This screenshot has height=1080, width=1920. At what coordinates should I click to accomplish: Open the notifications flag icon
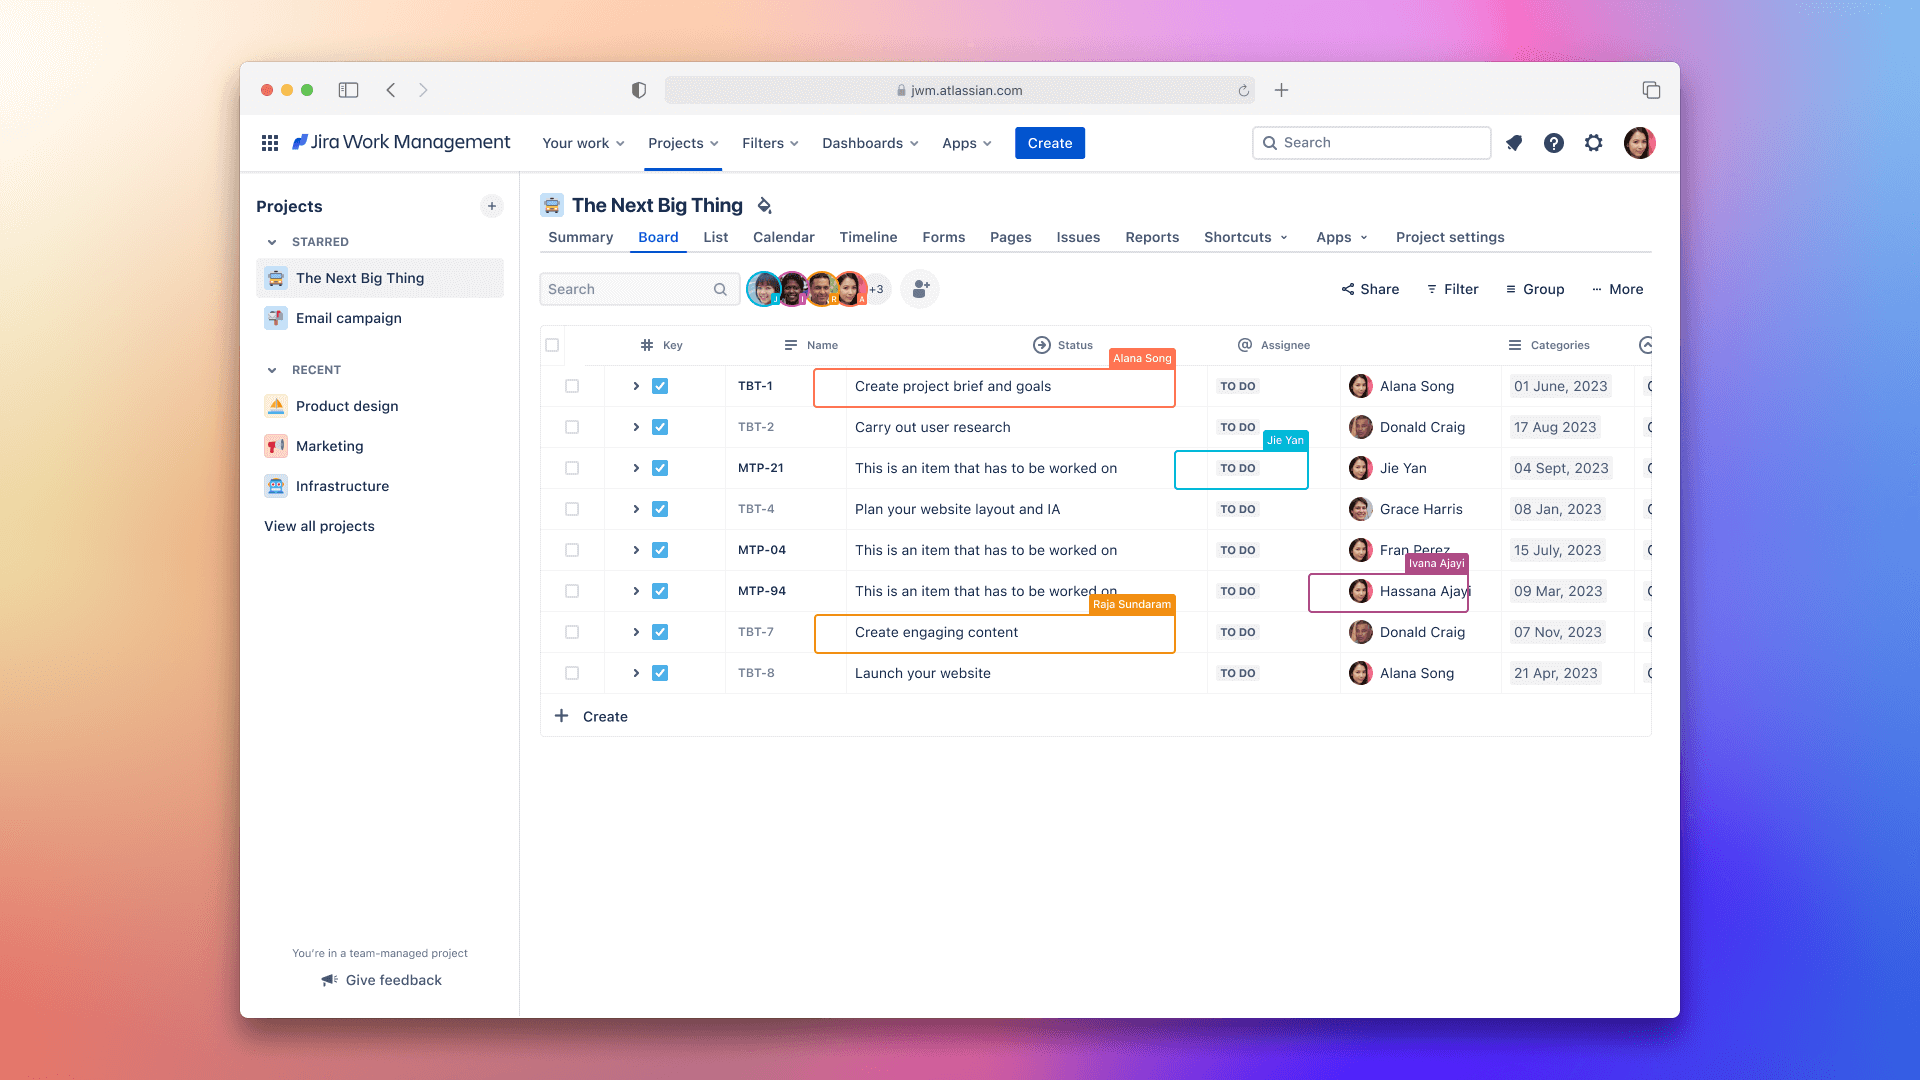point(1513,143)
